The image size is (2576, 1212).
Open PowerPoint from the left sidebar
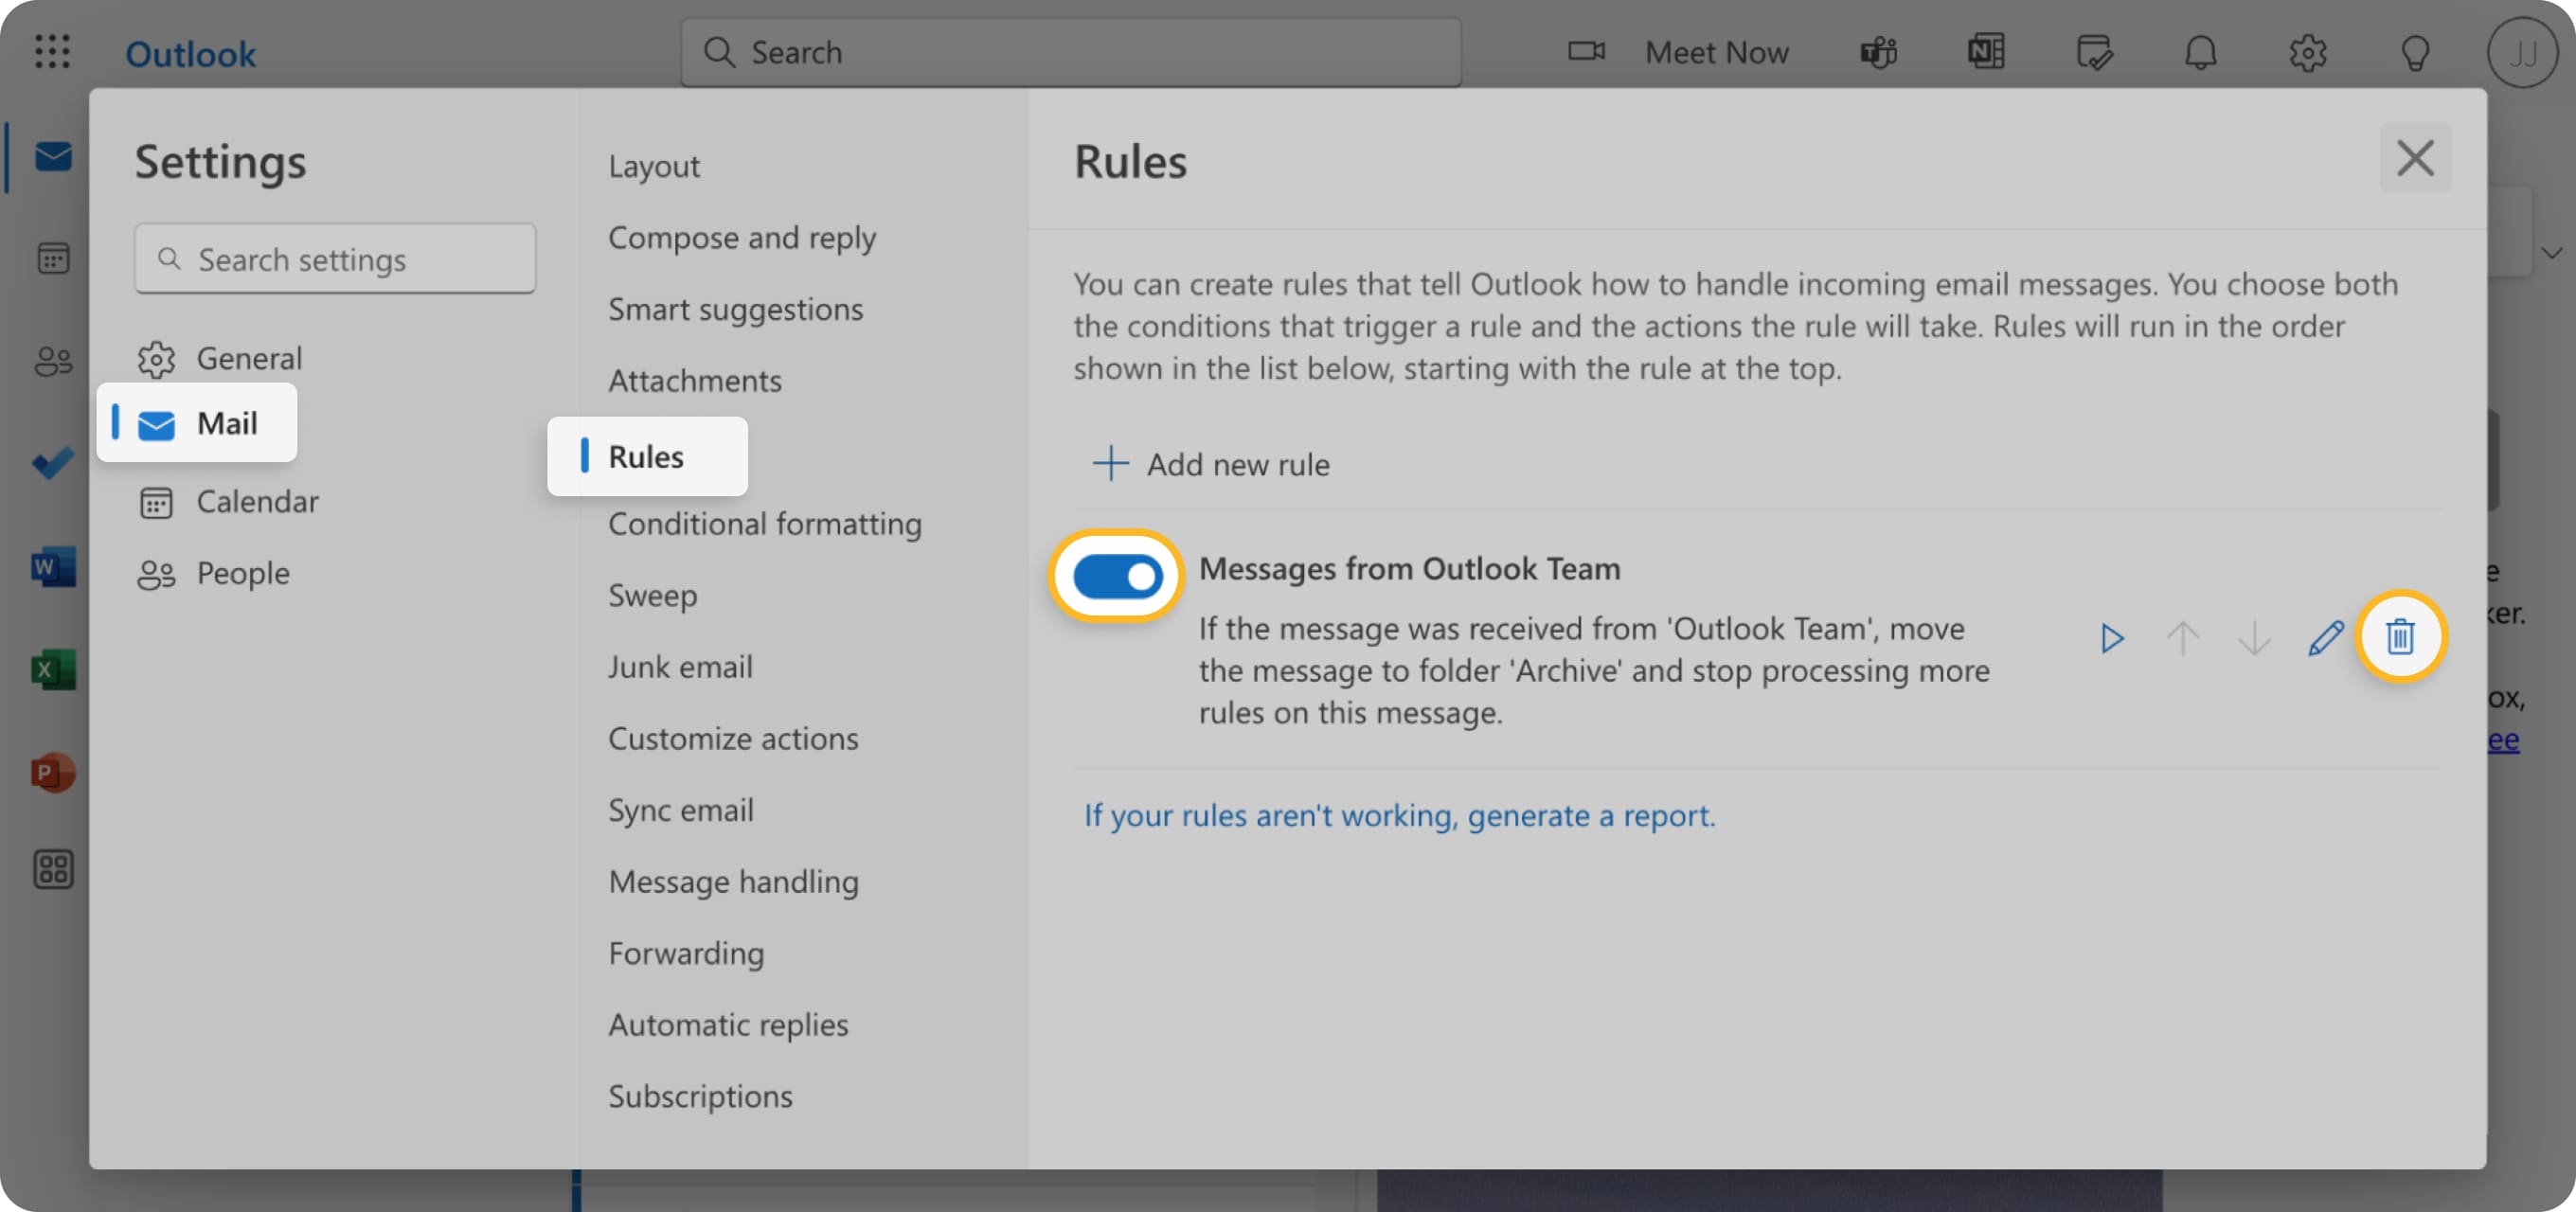coord(51,771)
